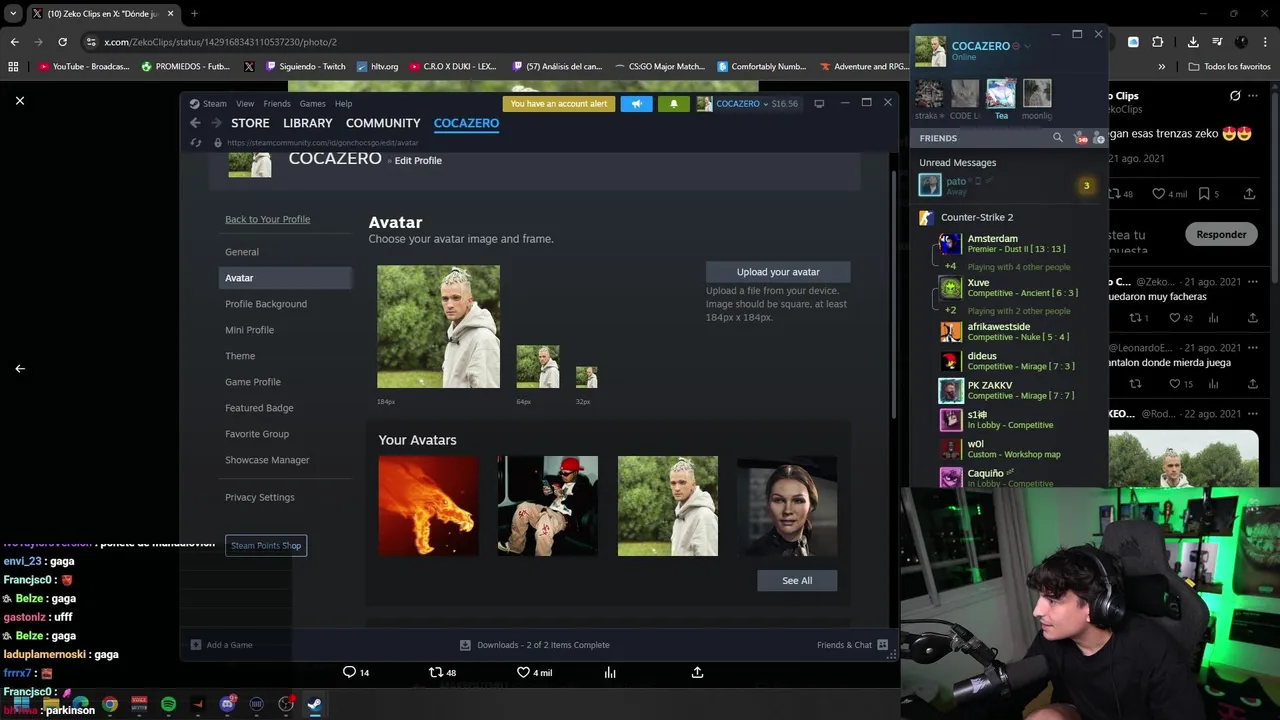Open Steam from the Windows taskbar
The height and width of the screenshot is (720, 1280).
coord(314,704)
